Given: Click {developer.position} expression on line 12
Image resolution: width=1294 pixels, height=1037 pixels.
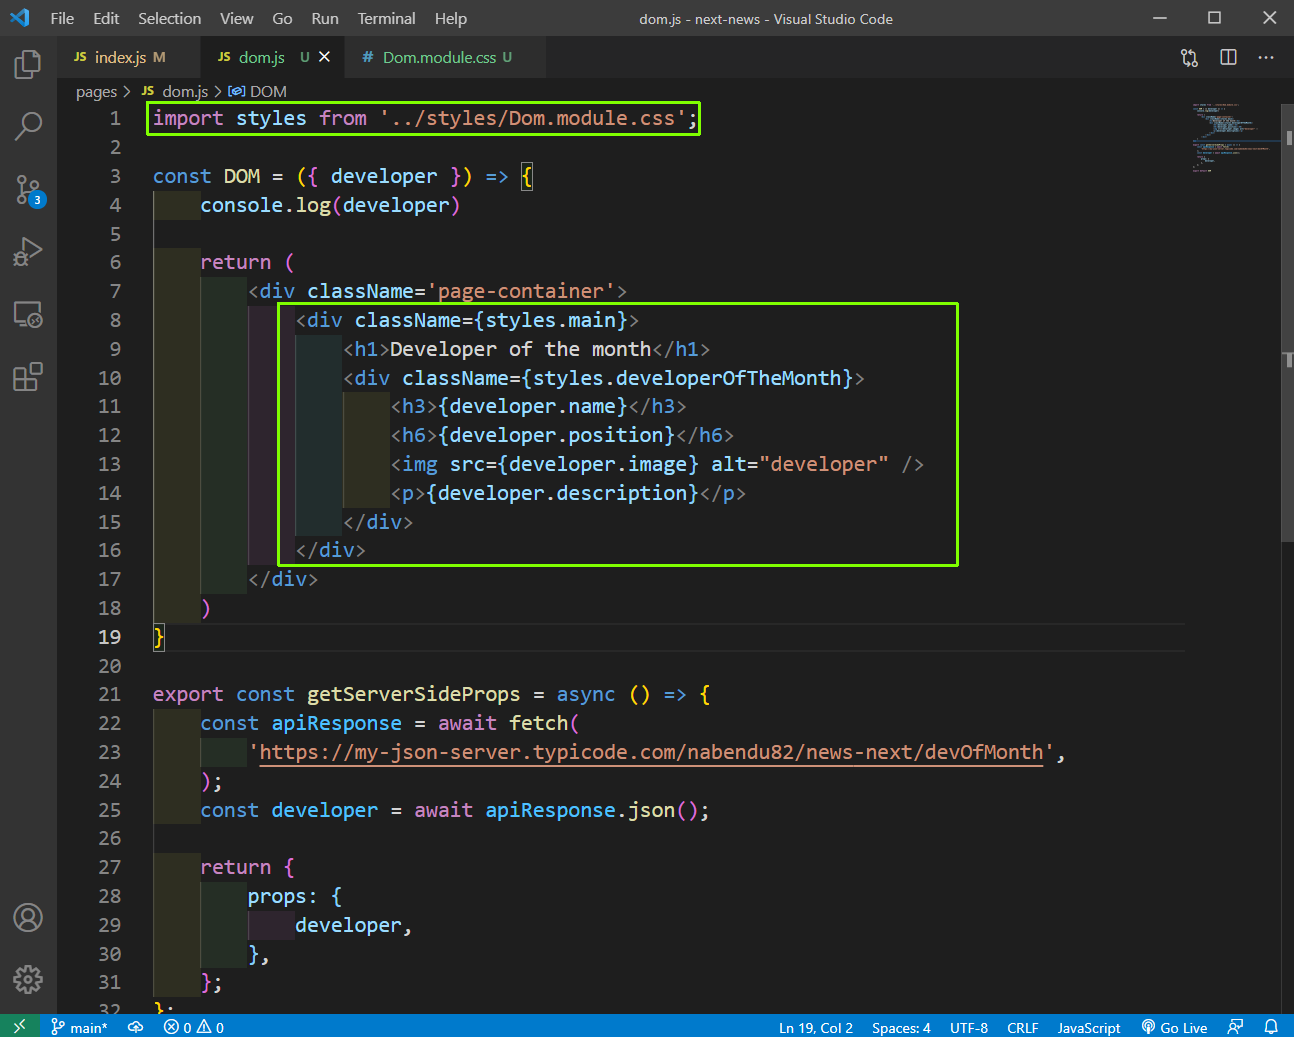Looking at the screenshot, I should pos(556,435).
